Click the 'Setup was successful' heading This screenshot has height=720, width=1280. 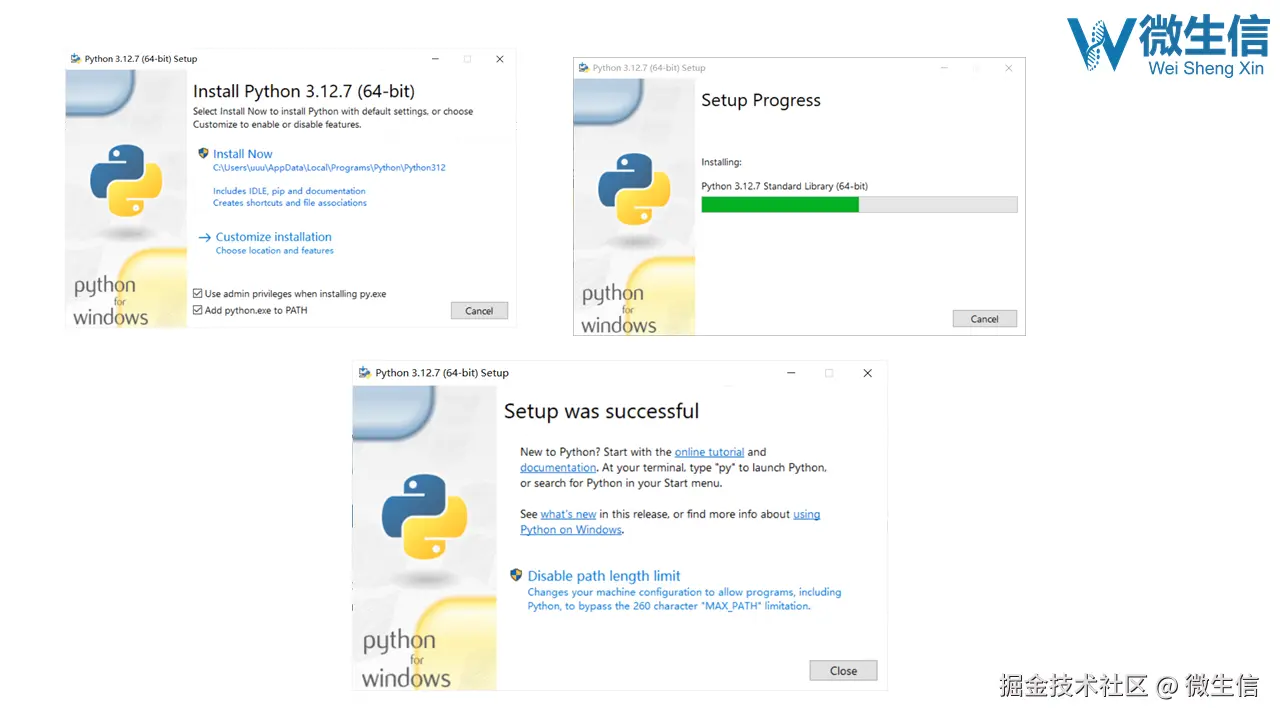[601, 411]
